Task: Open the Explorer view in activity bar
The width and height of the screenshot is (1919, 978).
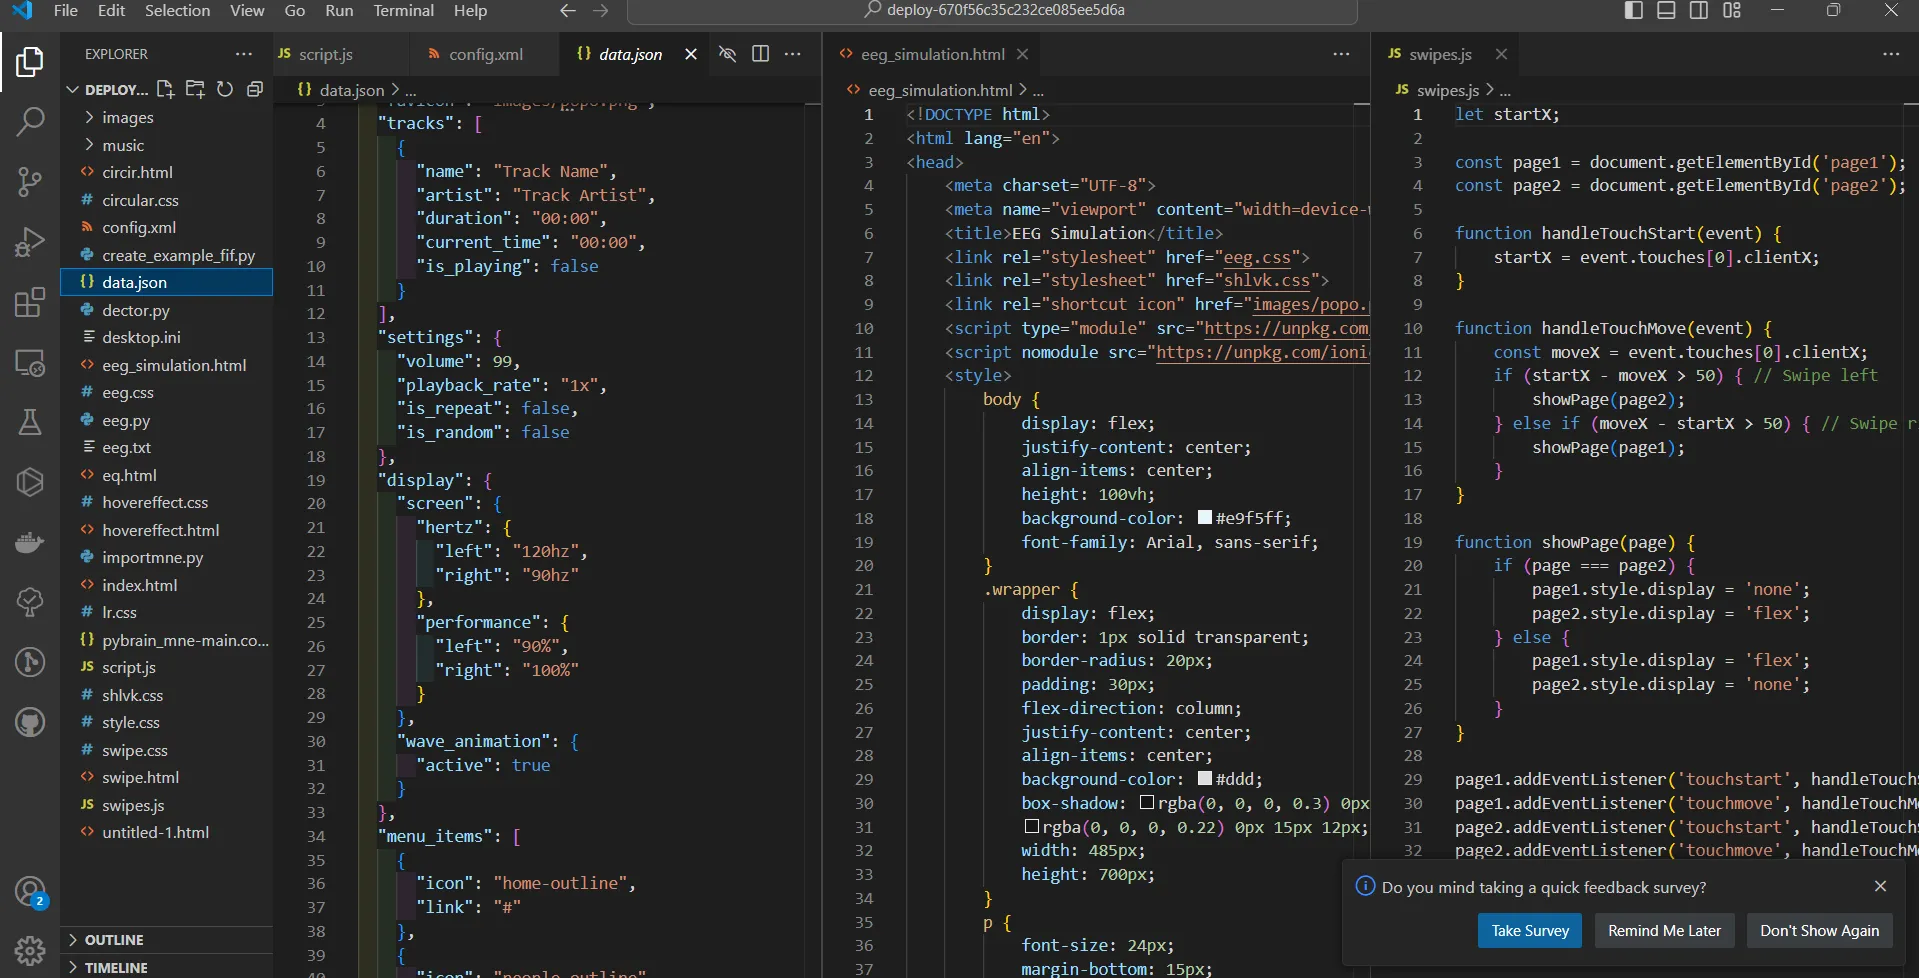Action: coord(30,62)
